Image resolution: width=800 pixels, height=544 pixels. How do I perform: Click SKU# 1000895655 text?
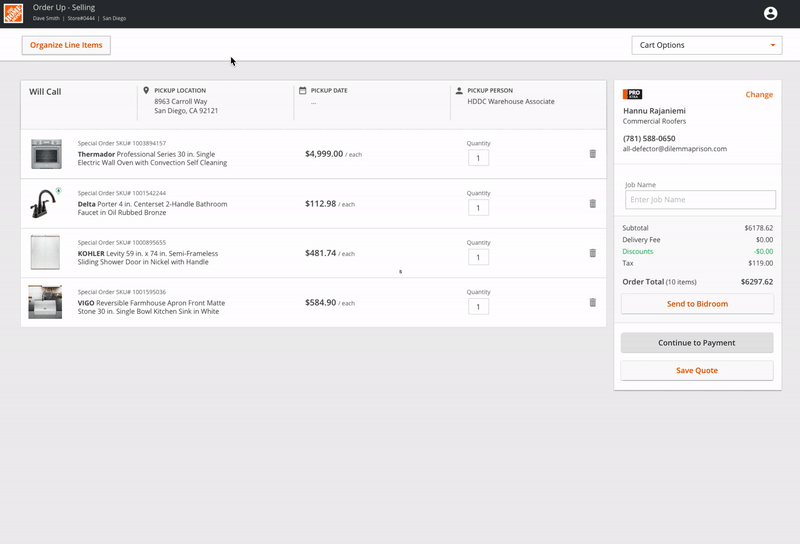pyautogui.click(x=122, y=242)
